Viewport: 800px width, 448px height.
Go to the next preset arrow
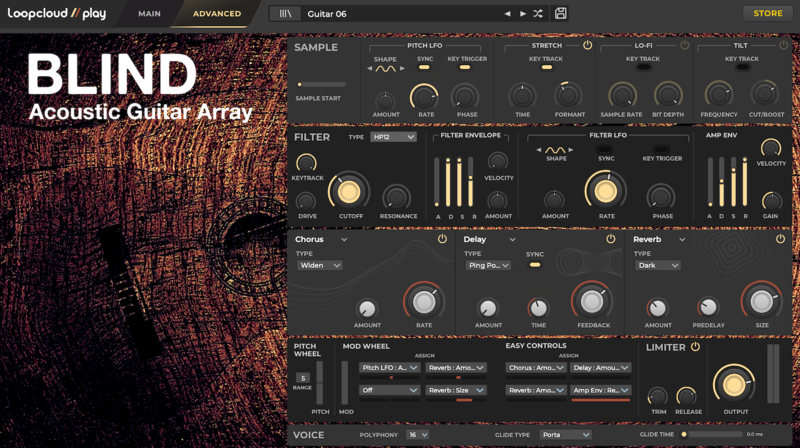pyautogui.click(x=522, y=14)
